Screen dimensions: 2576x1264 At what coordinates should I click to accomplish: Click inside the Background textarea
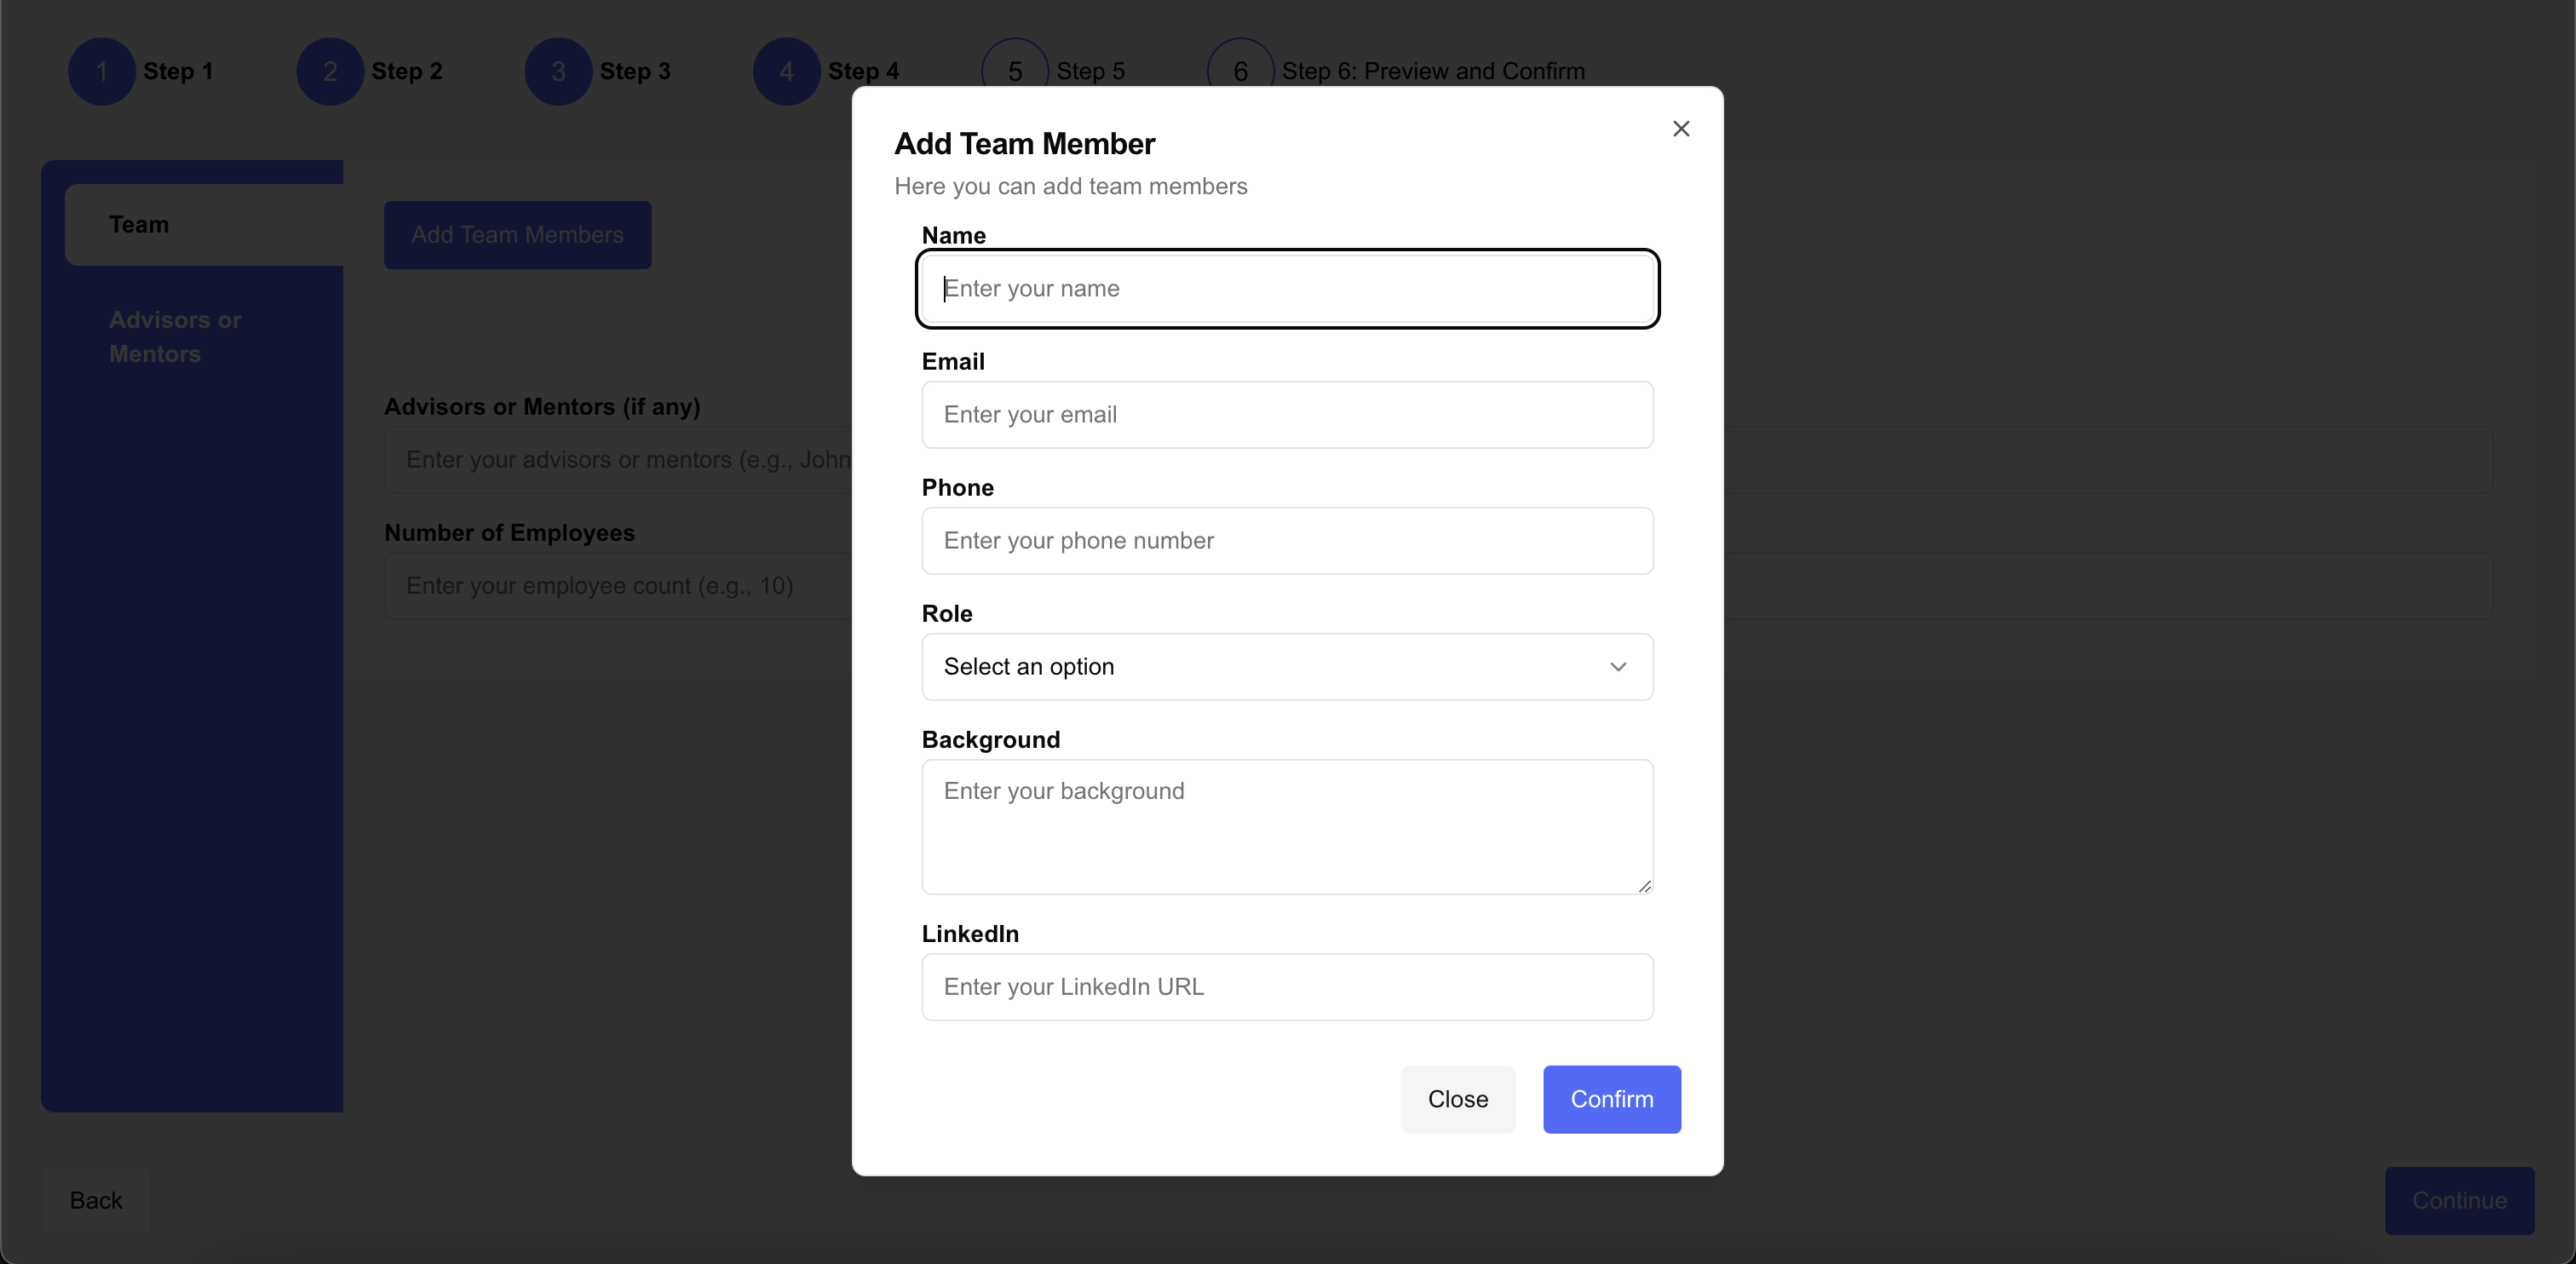(1286, 827)
